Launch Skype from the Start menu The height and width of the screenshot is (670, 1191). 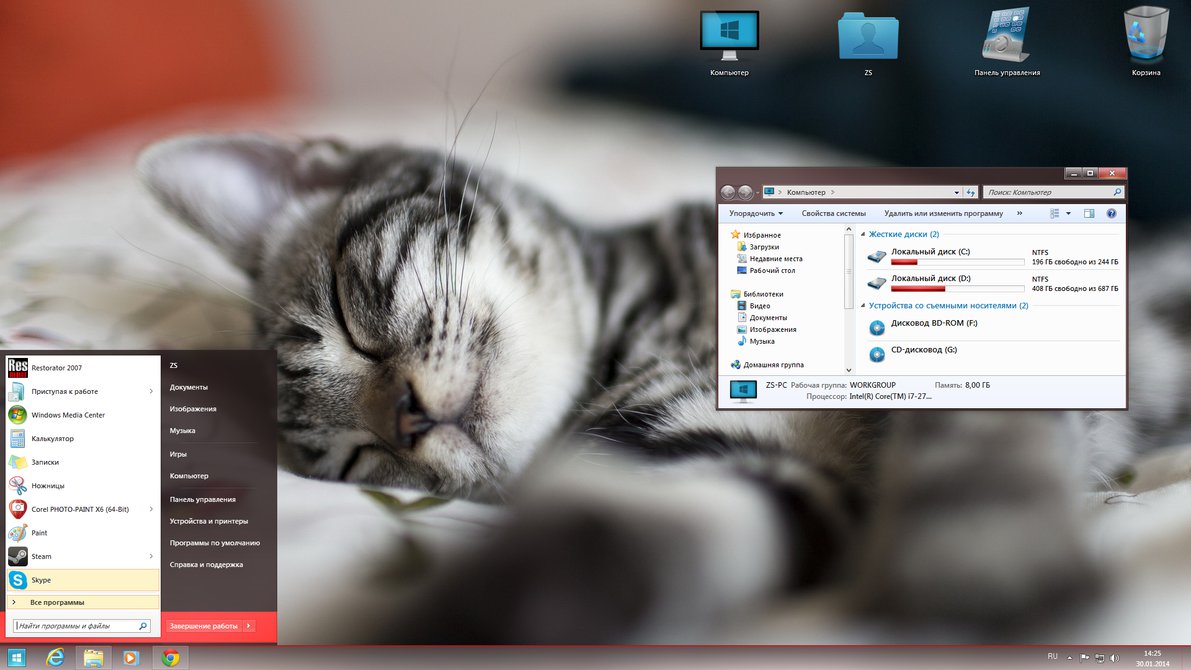point(41,580)
